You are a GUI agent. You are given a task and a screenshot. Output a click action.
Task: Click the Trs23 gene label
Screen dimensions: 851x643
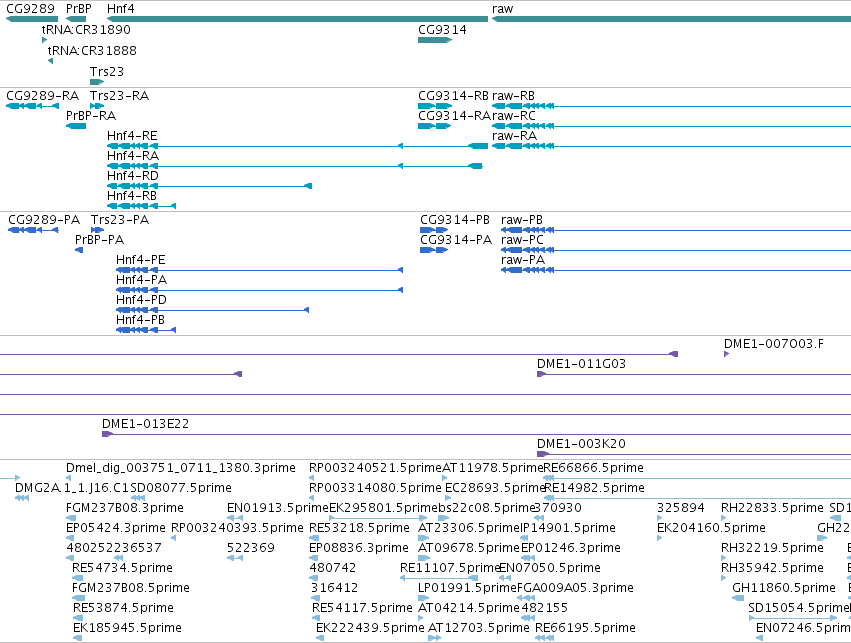[x=106, y=72]
